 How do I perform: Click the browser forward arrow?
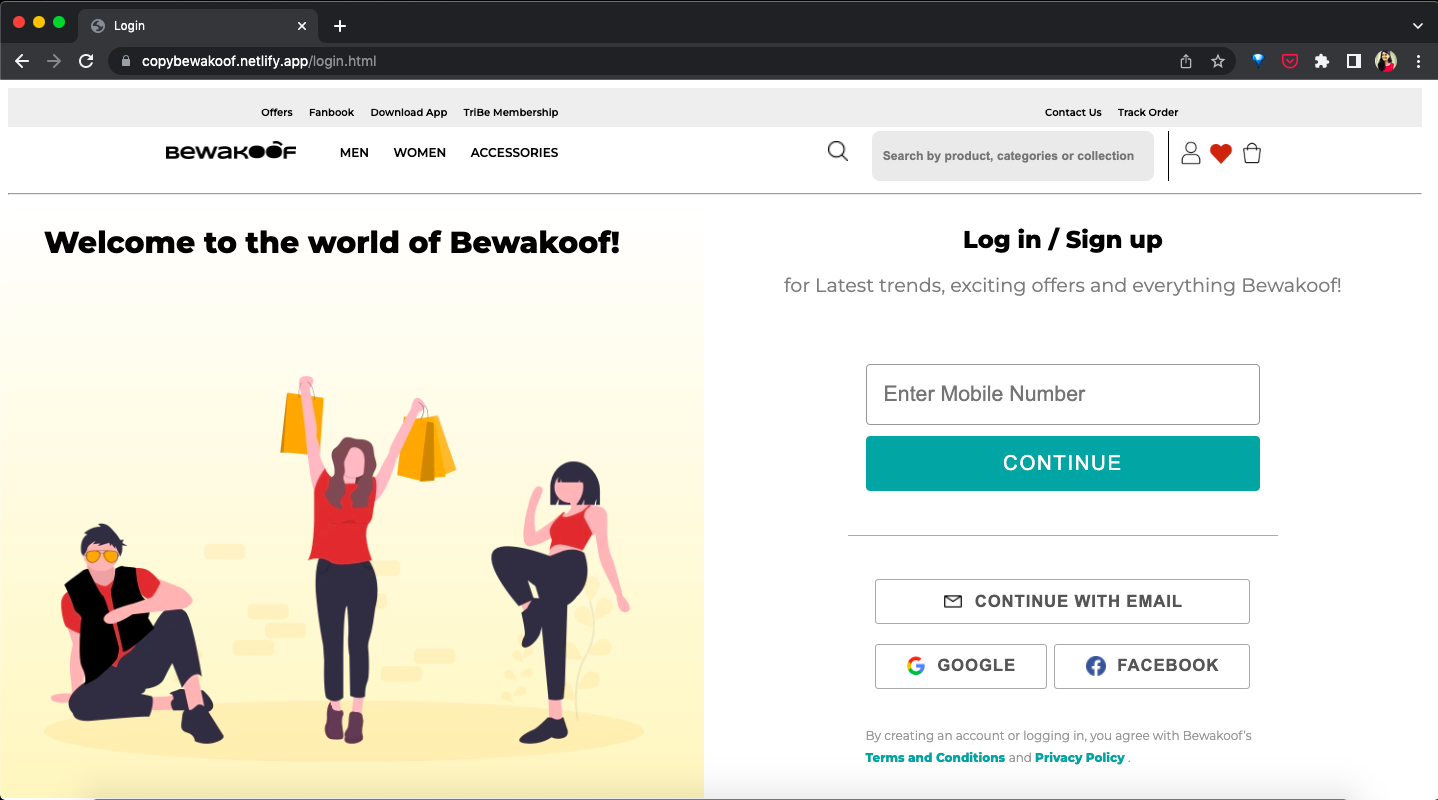coord(54,61)
